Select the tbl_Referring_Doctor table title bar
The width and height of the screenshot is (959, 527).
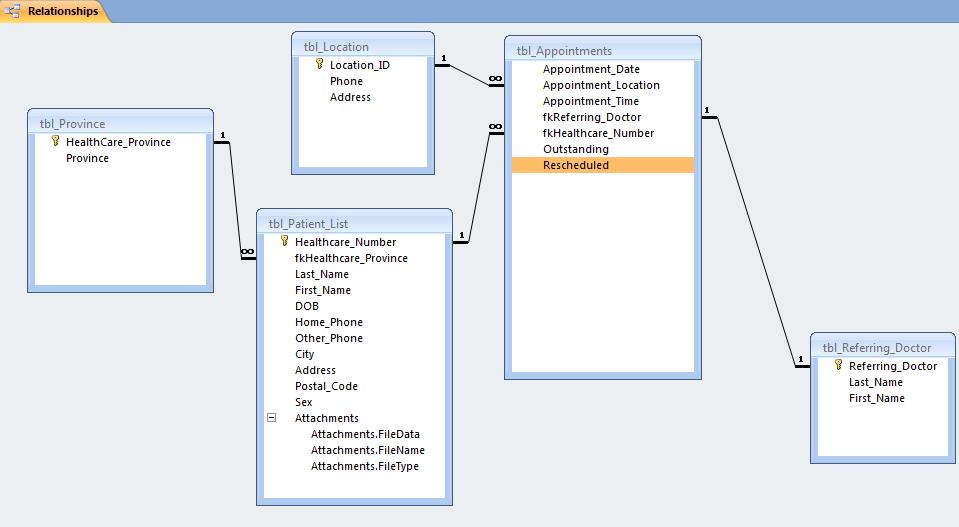(883, 347)
